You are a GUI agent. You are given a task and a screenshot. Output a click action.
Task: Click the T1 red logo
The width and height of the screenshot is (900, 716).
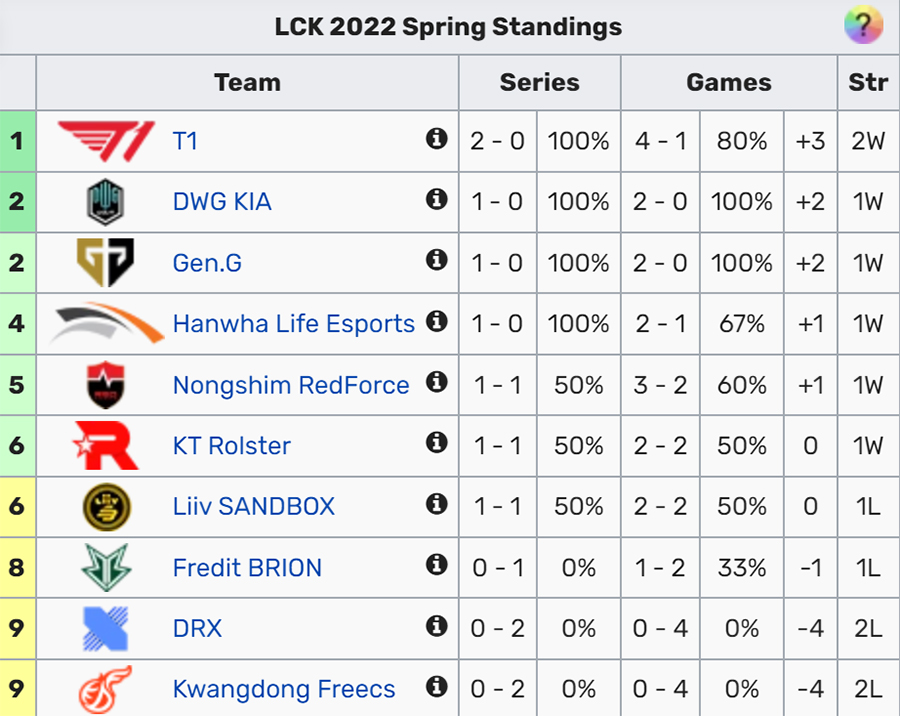106,141
